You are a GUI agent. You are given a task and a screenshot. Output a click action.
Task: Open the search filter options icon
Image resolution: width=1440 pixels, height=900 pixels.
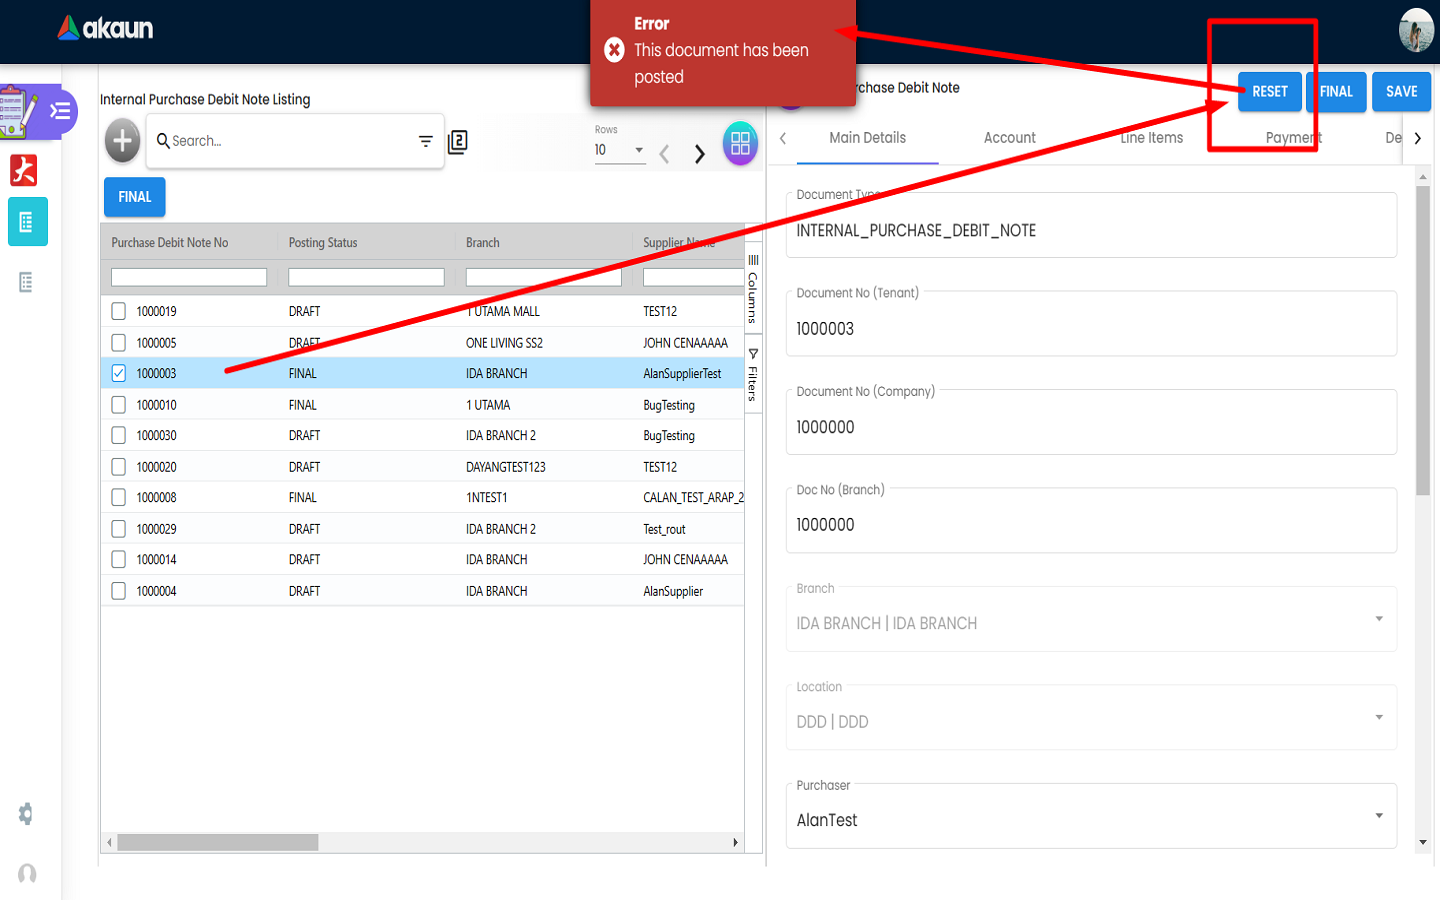(x=425, y=141)
